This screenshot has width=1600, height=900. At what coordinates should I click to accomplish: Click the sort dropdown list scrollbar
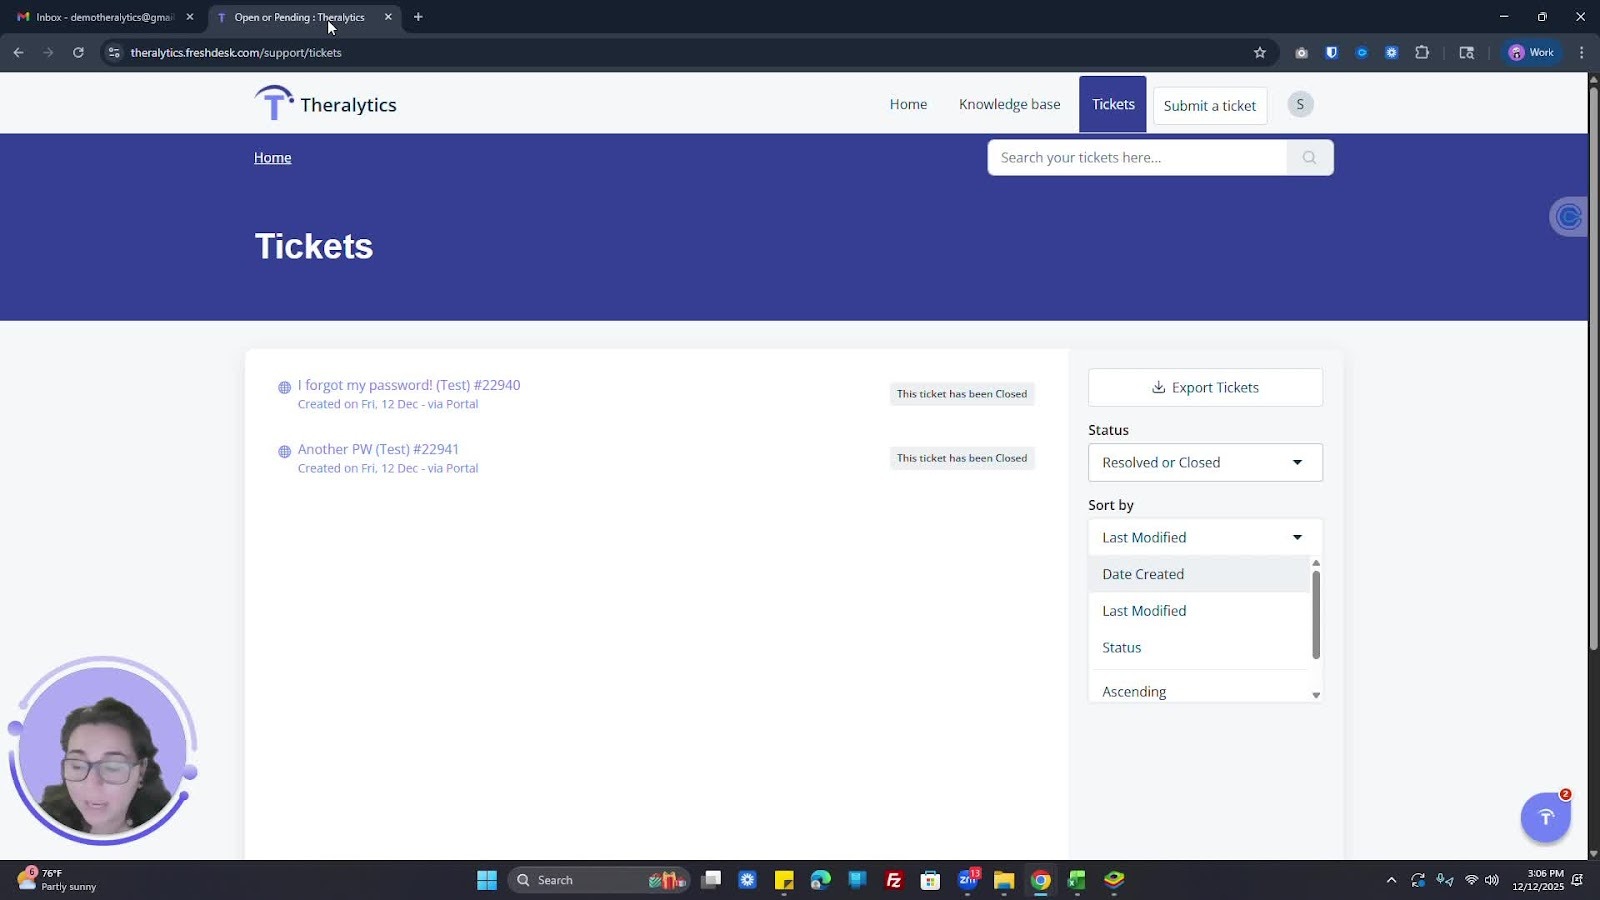point(1316,615)
